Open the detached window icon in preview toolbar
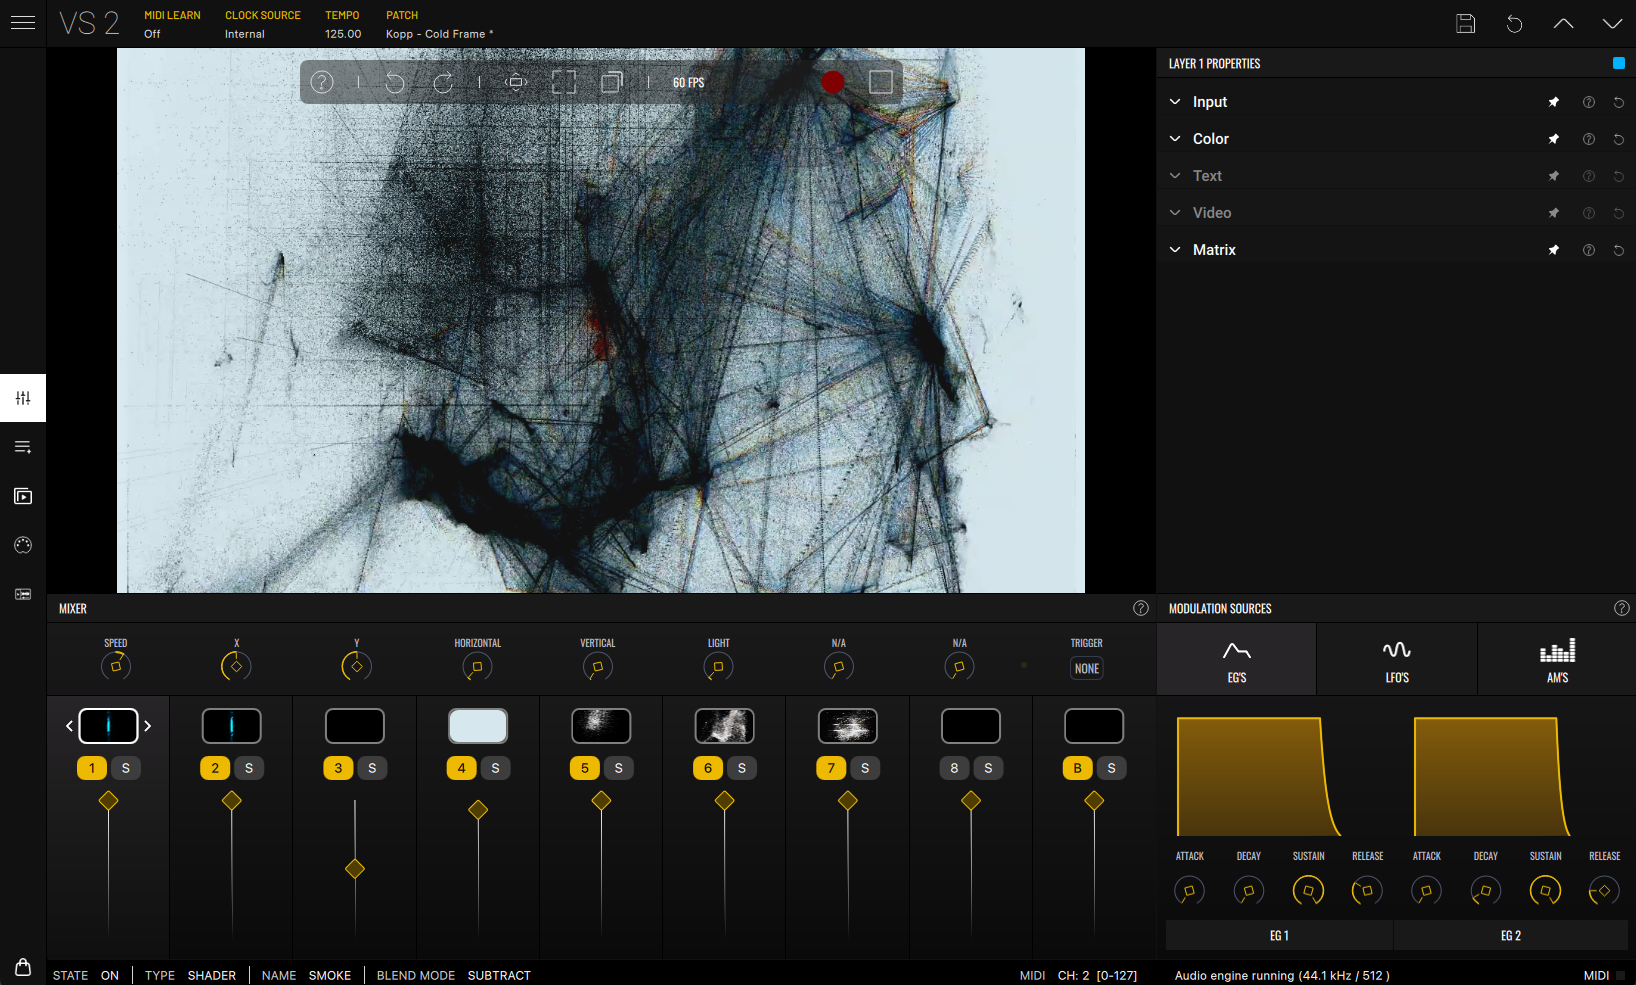This screenshot has height=985, width=1636. pyautogui.click(x=612, y=82)
